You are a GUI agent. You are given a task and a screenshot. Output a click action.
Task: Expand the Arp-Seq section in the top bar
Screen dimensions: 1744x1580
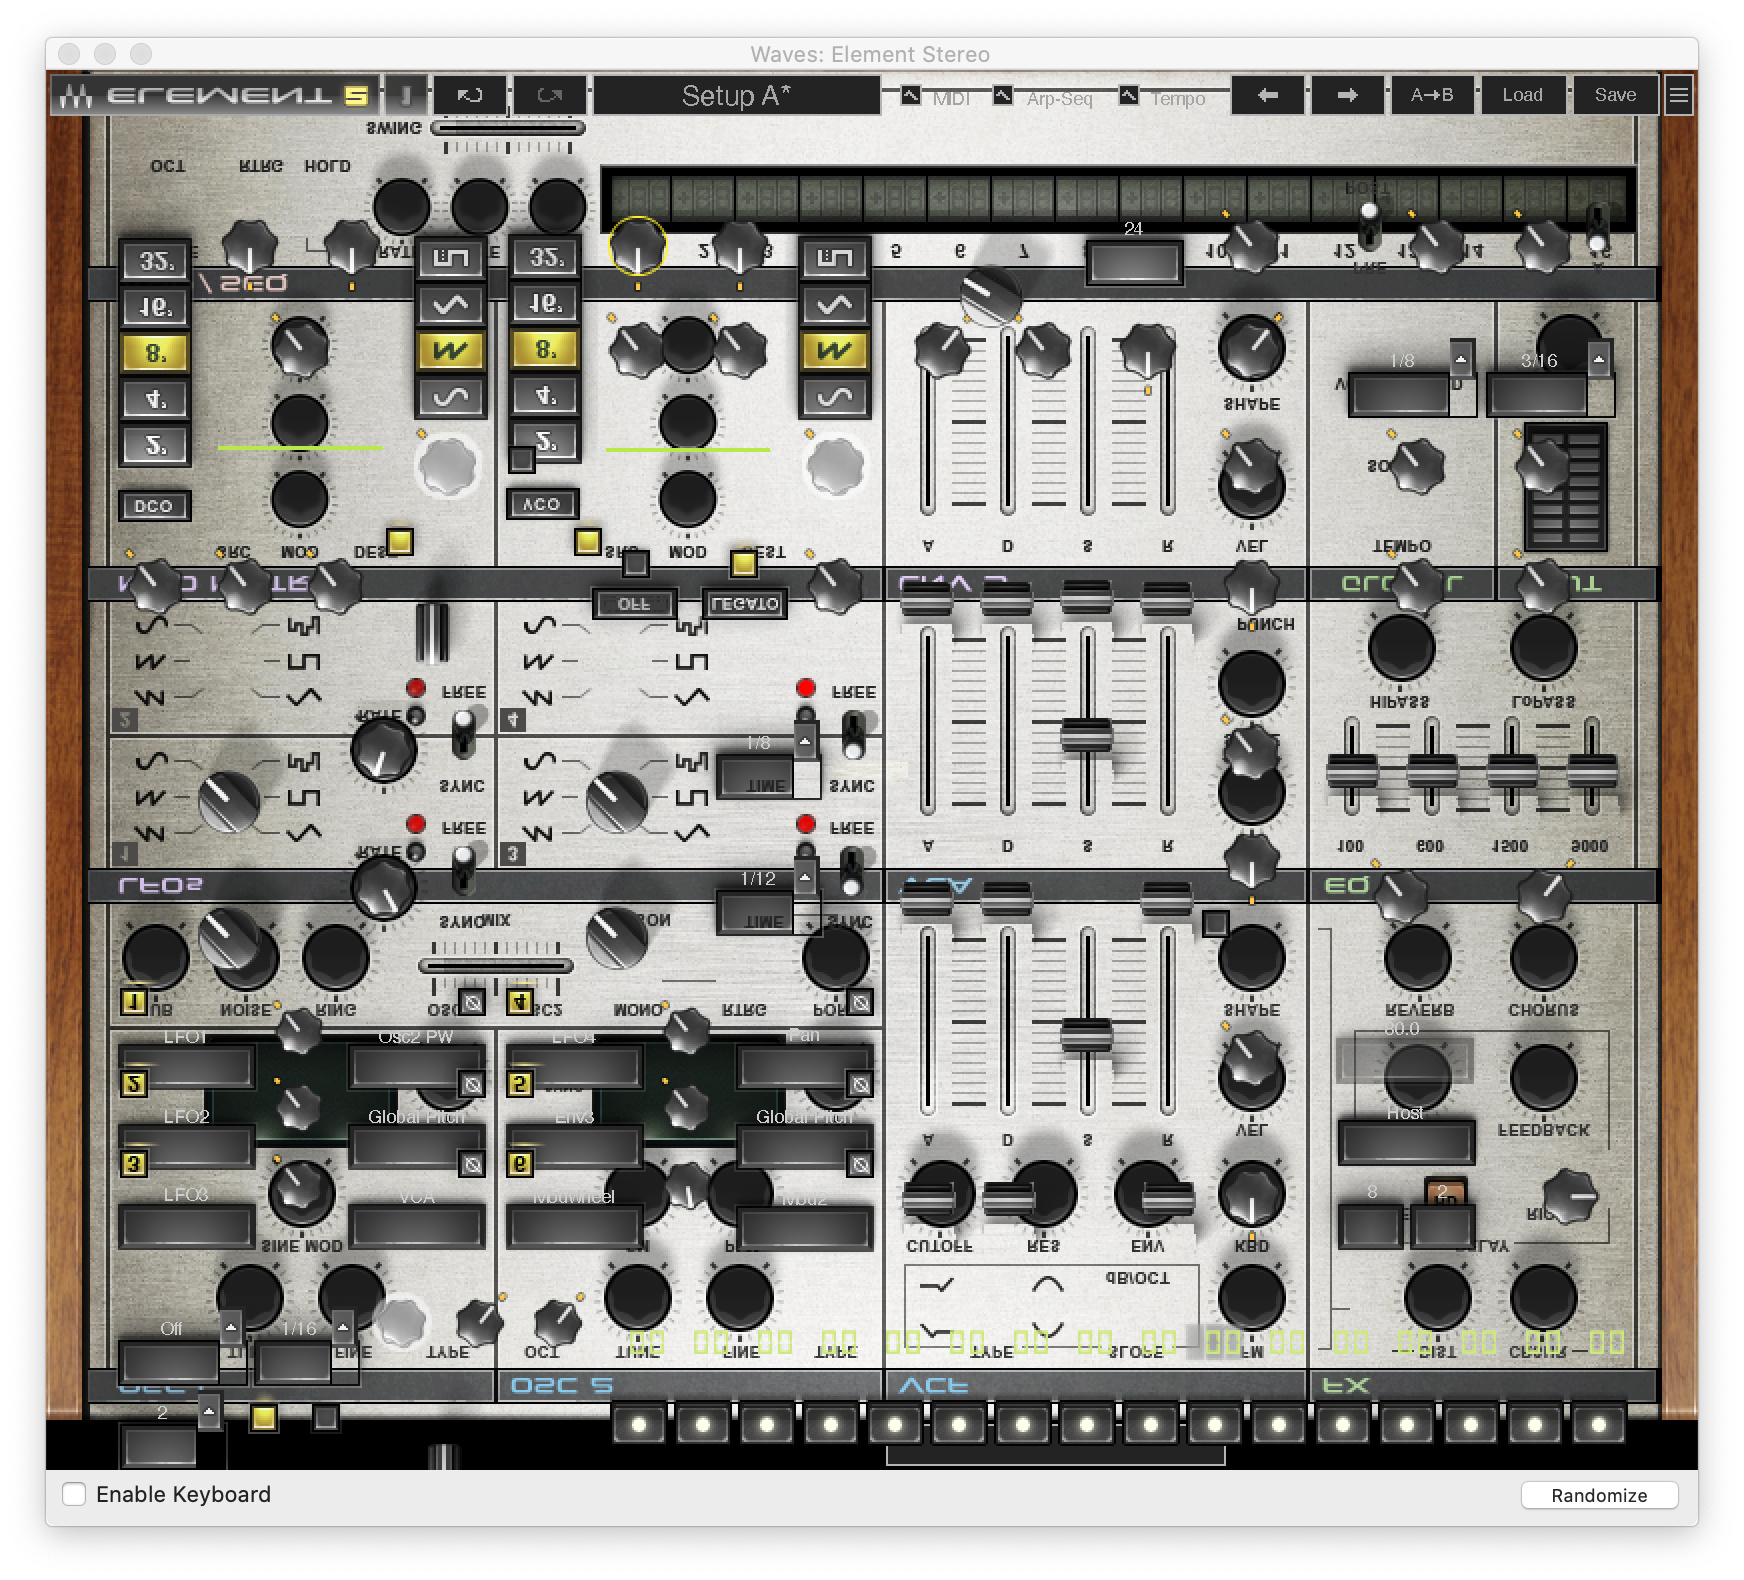1003,96
